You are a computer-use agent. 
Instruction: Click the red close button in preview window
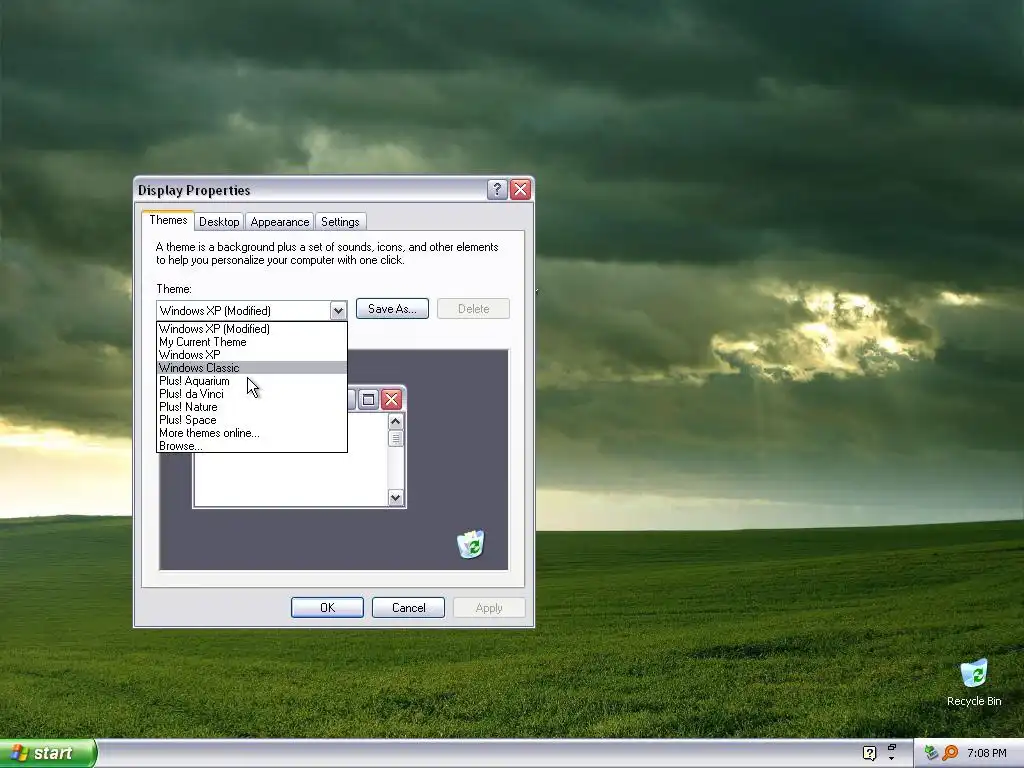[391, 399]
